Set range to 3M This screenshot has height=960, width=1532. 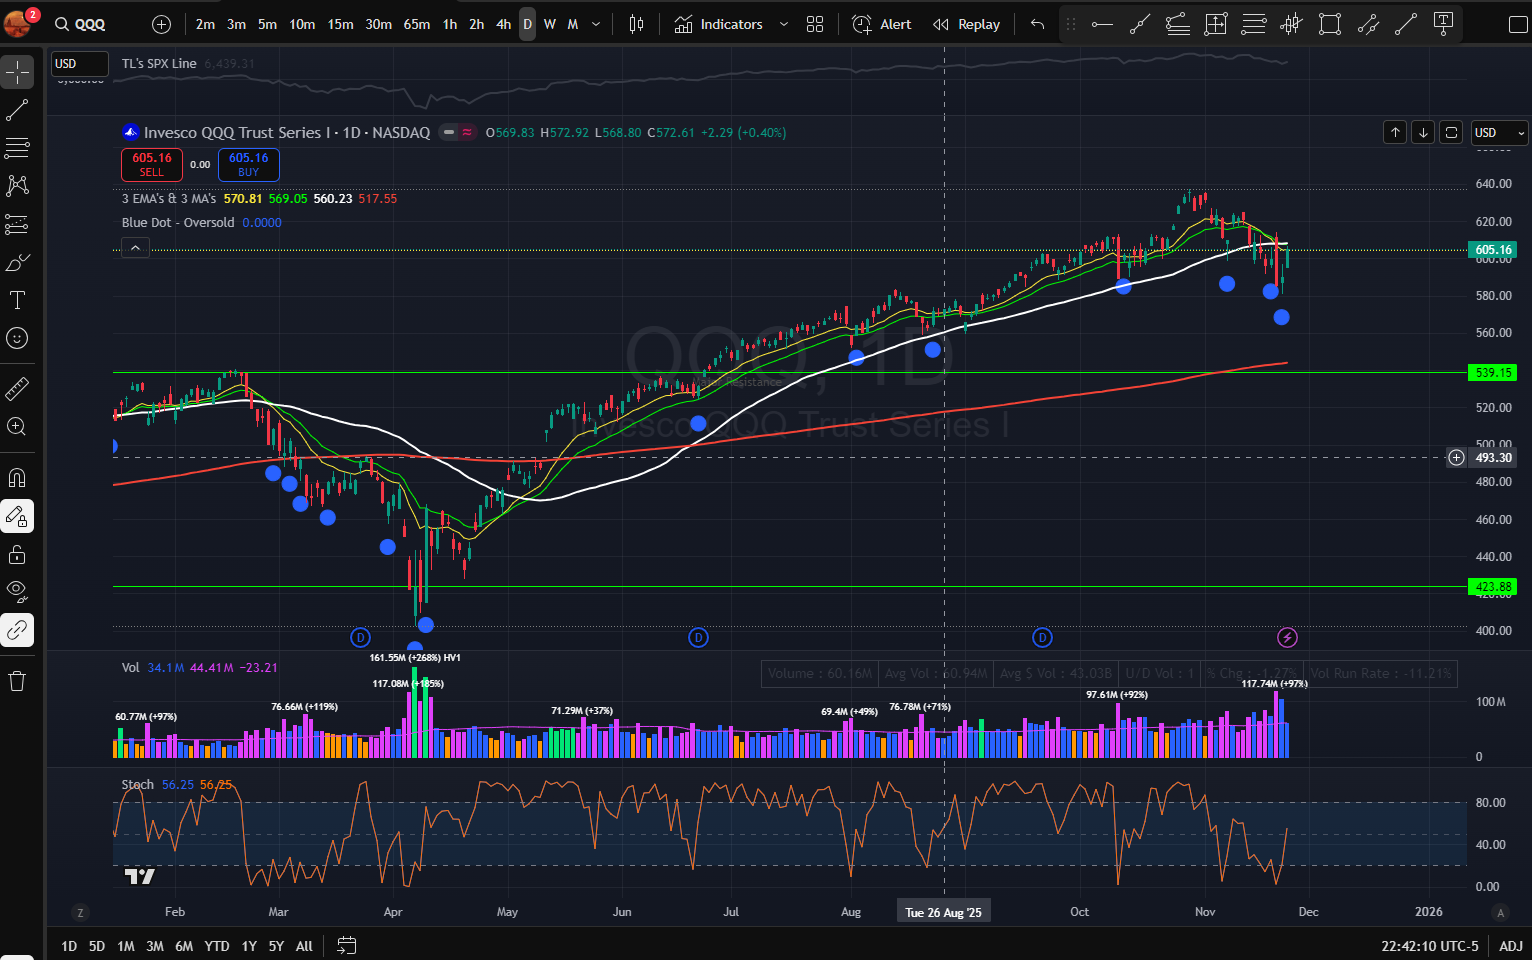155,946
